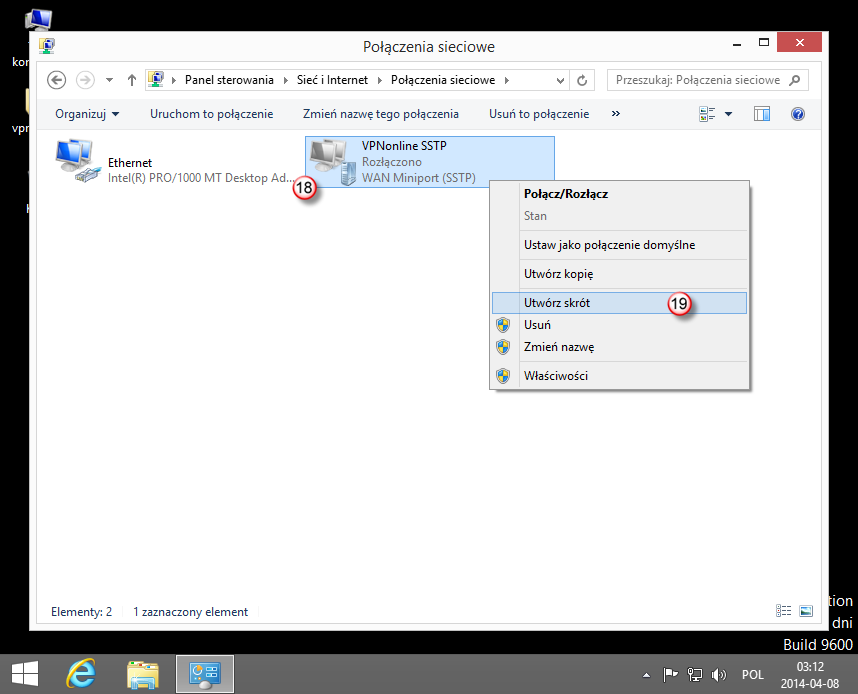Expand arrow after Sieć i Internet breadcrumb
Viewport: 858px width, 694px height.
click(x=380, y=80)
